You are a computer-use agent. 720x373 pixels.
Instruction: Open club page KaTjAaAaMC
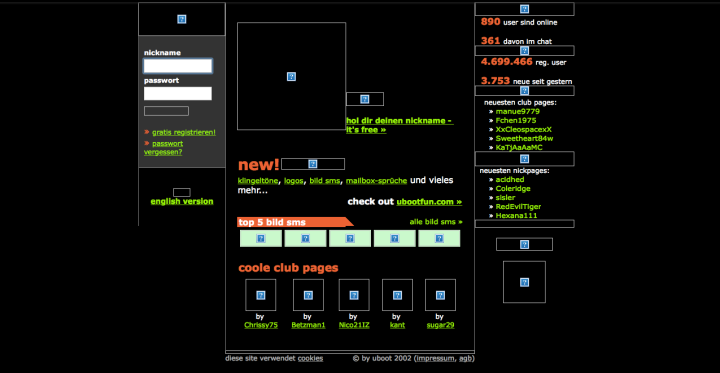click(519, 147)
